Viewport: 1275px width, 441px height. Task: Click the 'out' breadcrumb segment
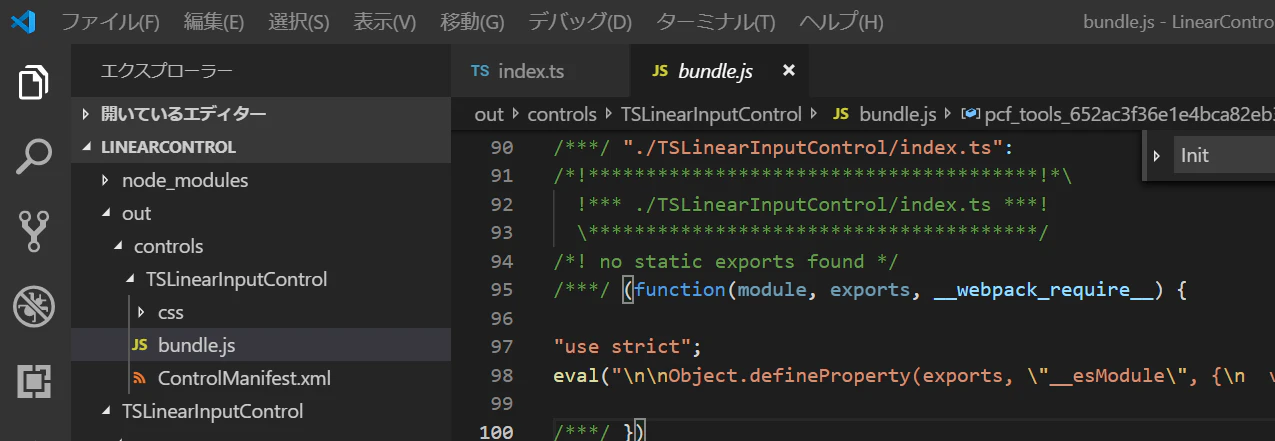pos(489,114)
